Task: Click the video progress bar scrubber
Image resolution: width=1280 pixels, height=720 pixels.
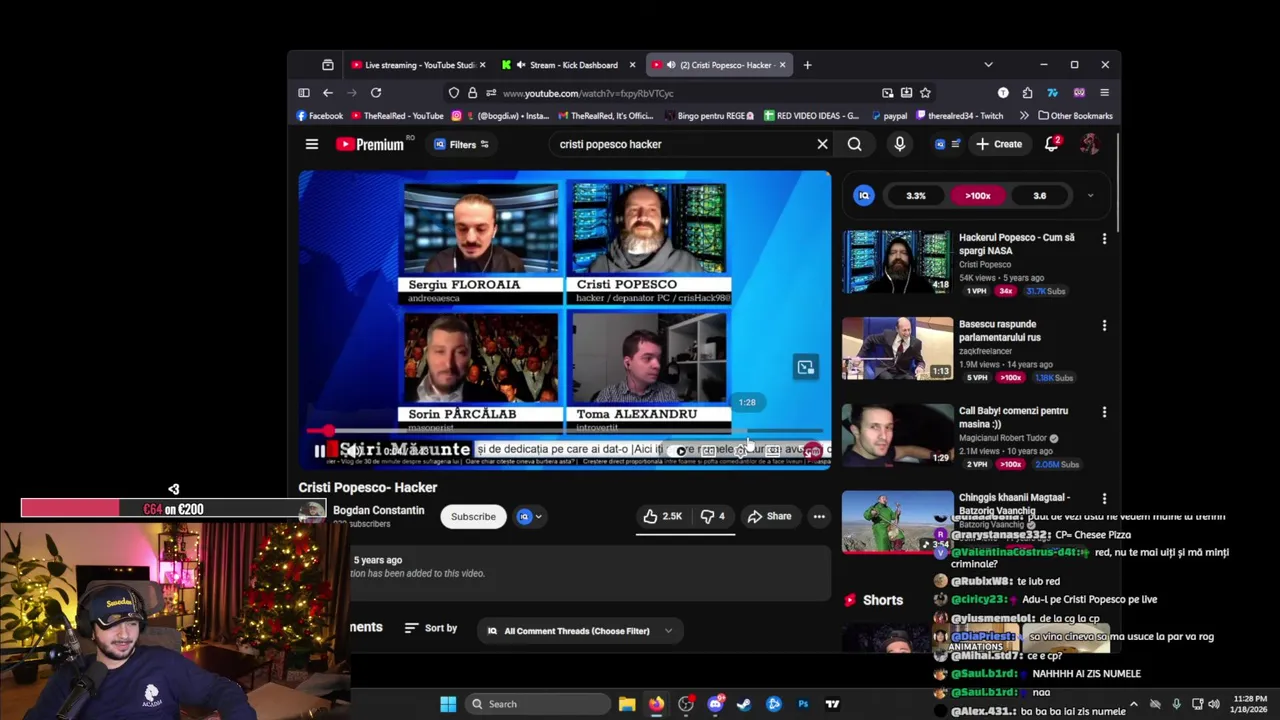Action: [328, 431]
